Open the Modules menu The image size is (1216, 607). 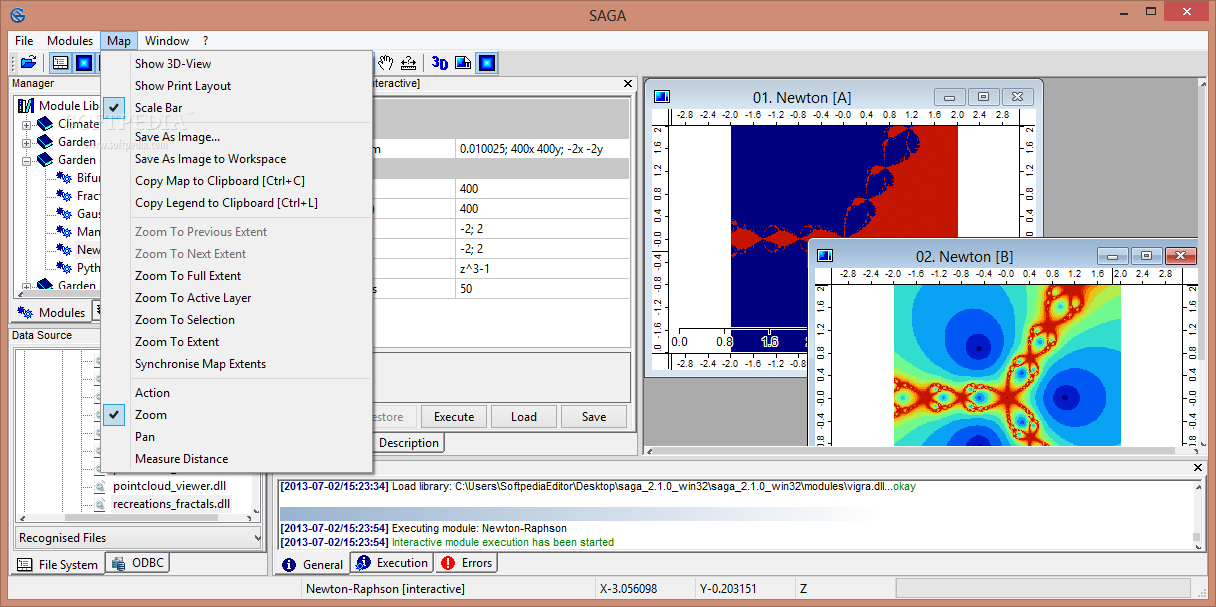click(x=70, y=41)
